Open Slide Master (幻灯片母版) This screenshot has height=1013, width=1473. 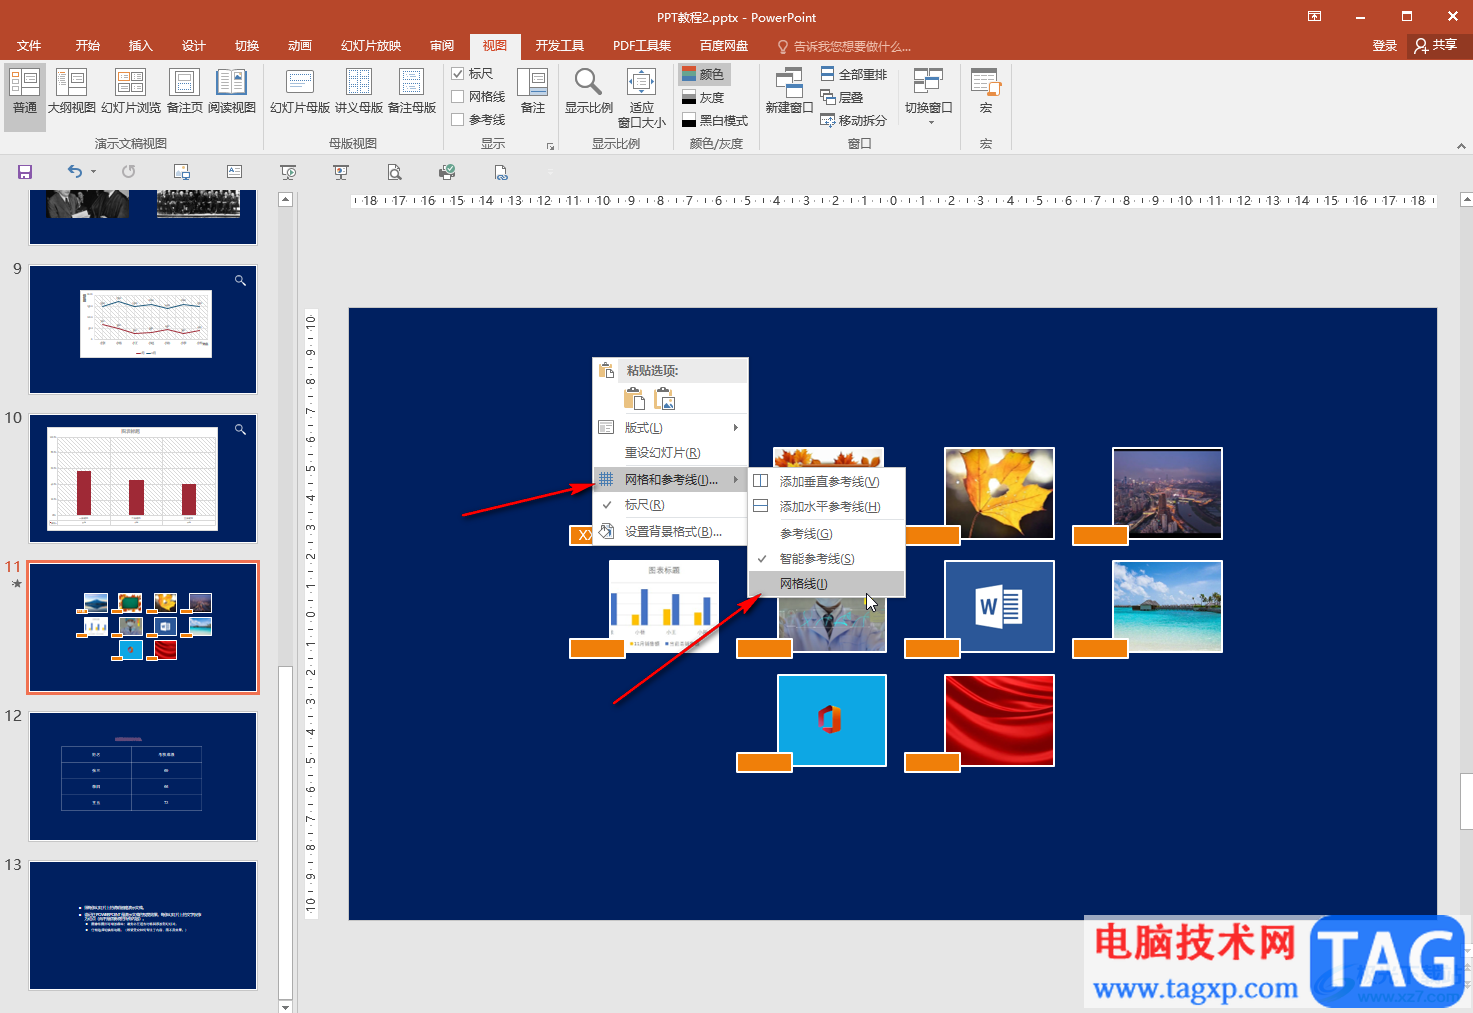point(300,93)
